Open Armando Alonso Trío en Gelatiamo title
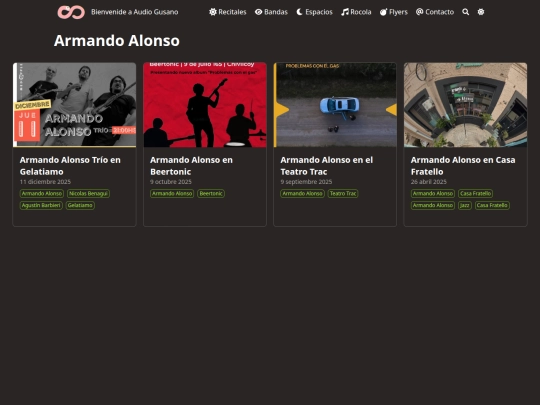This screenshot has width=540, height=405. tap(70, 166)
